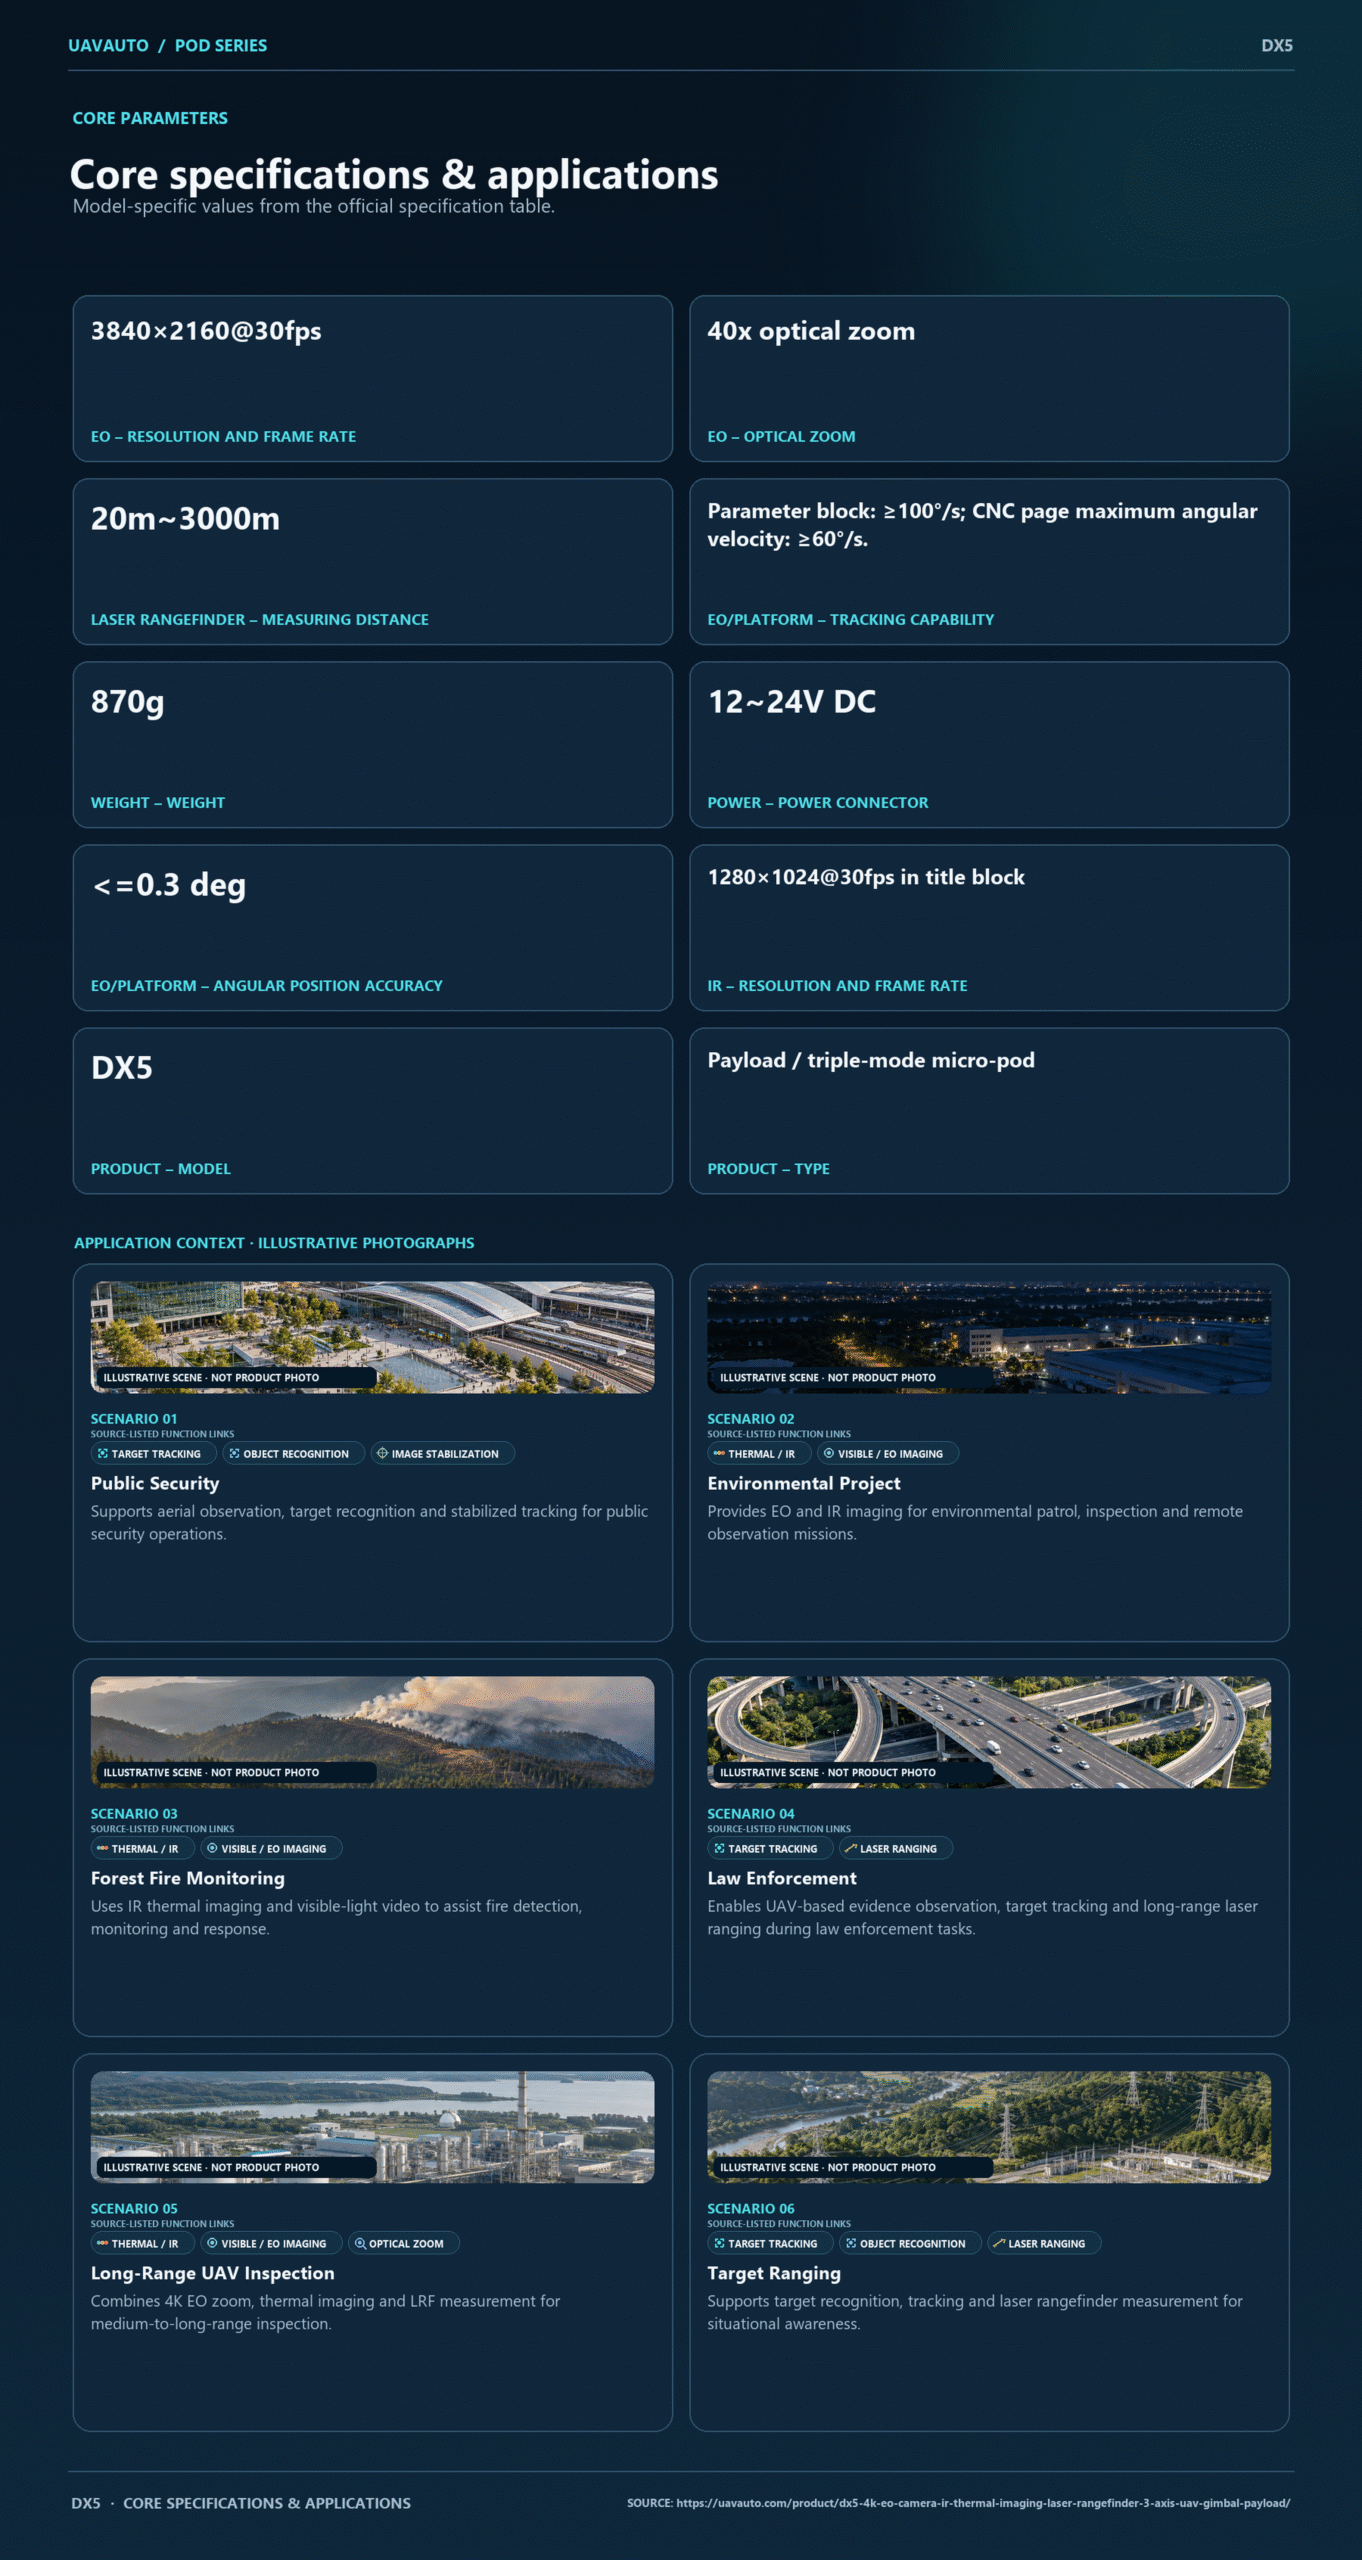Select the 20m~3000m measuring distance value
Screen dimensions: 1362x2560
185,519
